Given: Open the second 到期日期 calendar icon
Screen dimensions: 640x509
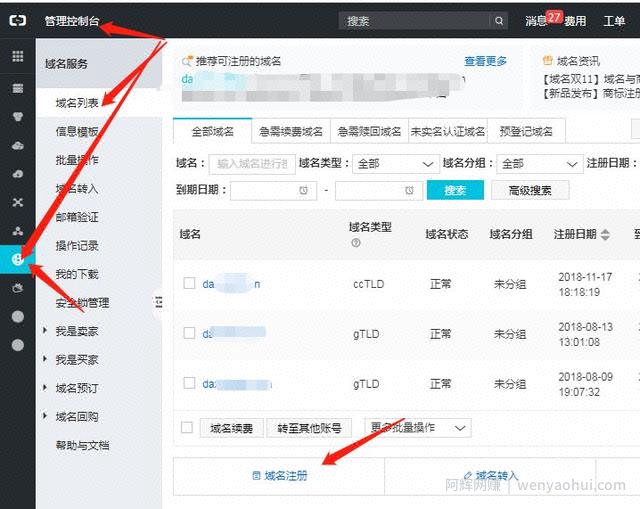Looking at the screenshot, I should click(409, 190).
